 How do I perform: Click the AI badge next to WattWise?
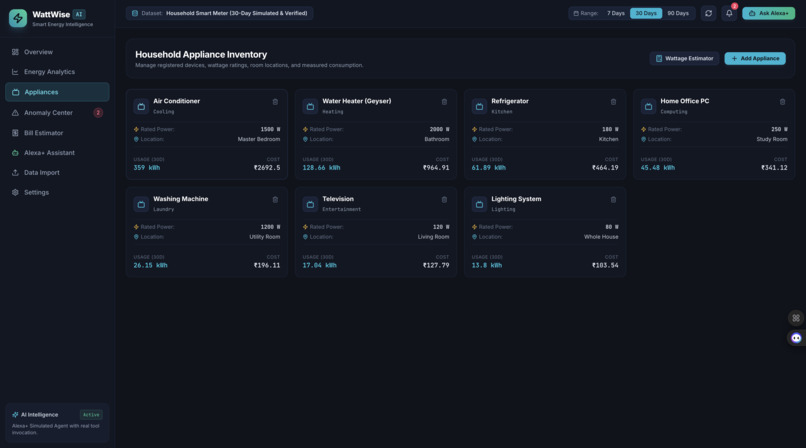click(x=79, y=14)
